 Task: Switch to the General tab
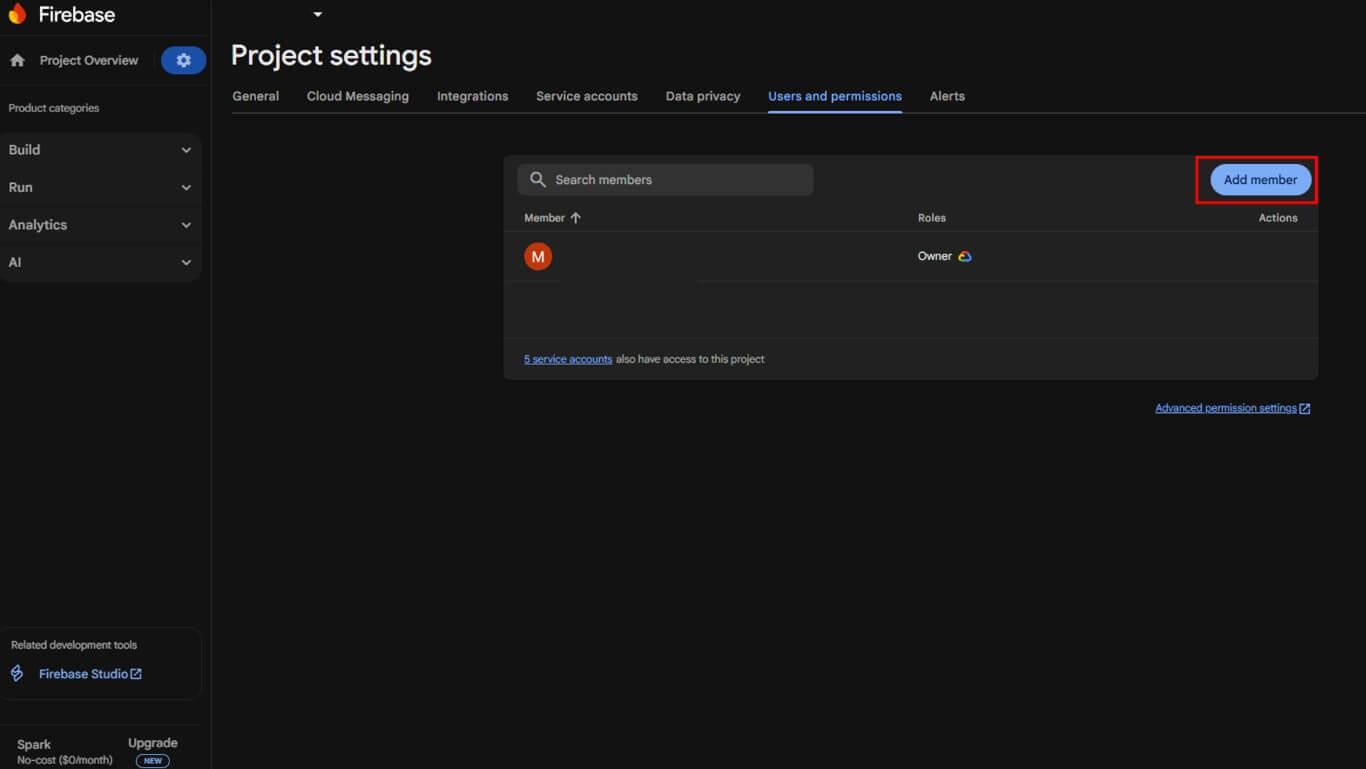(x=256, y=96)
